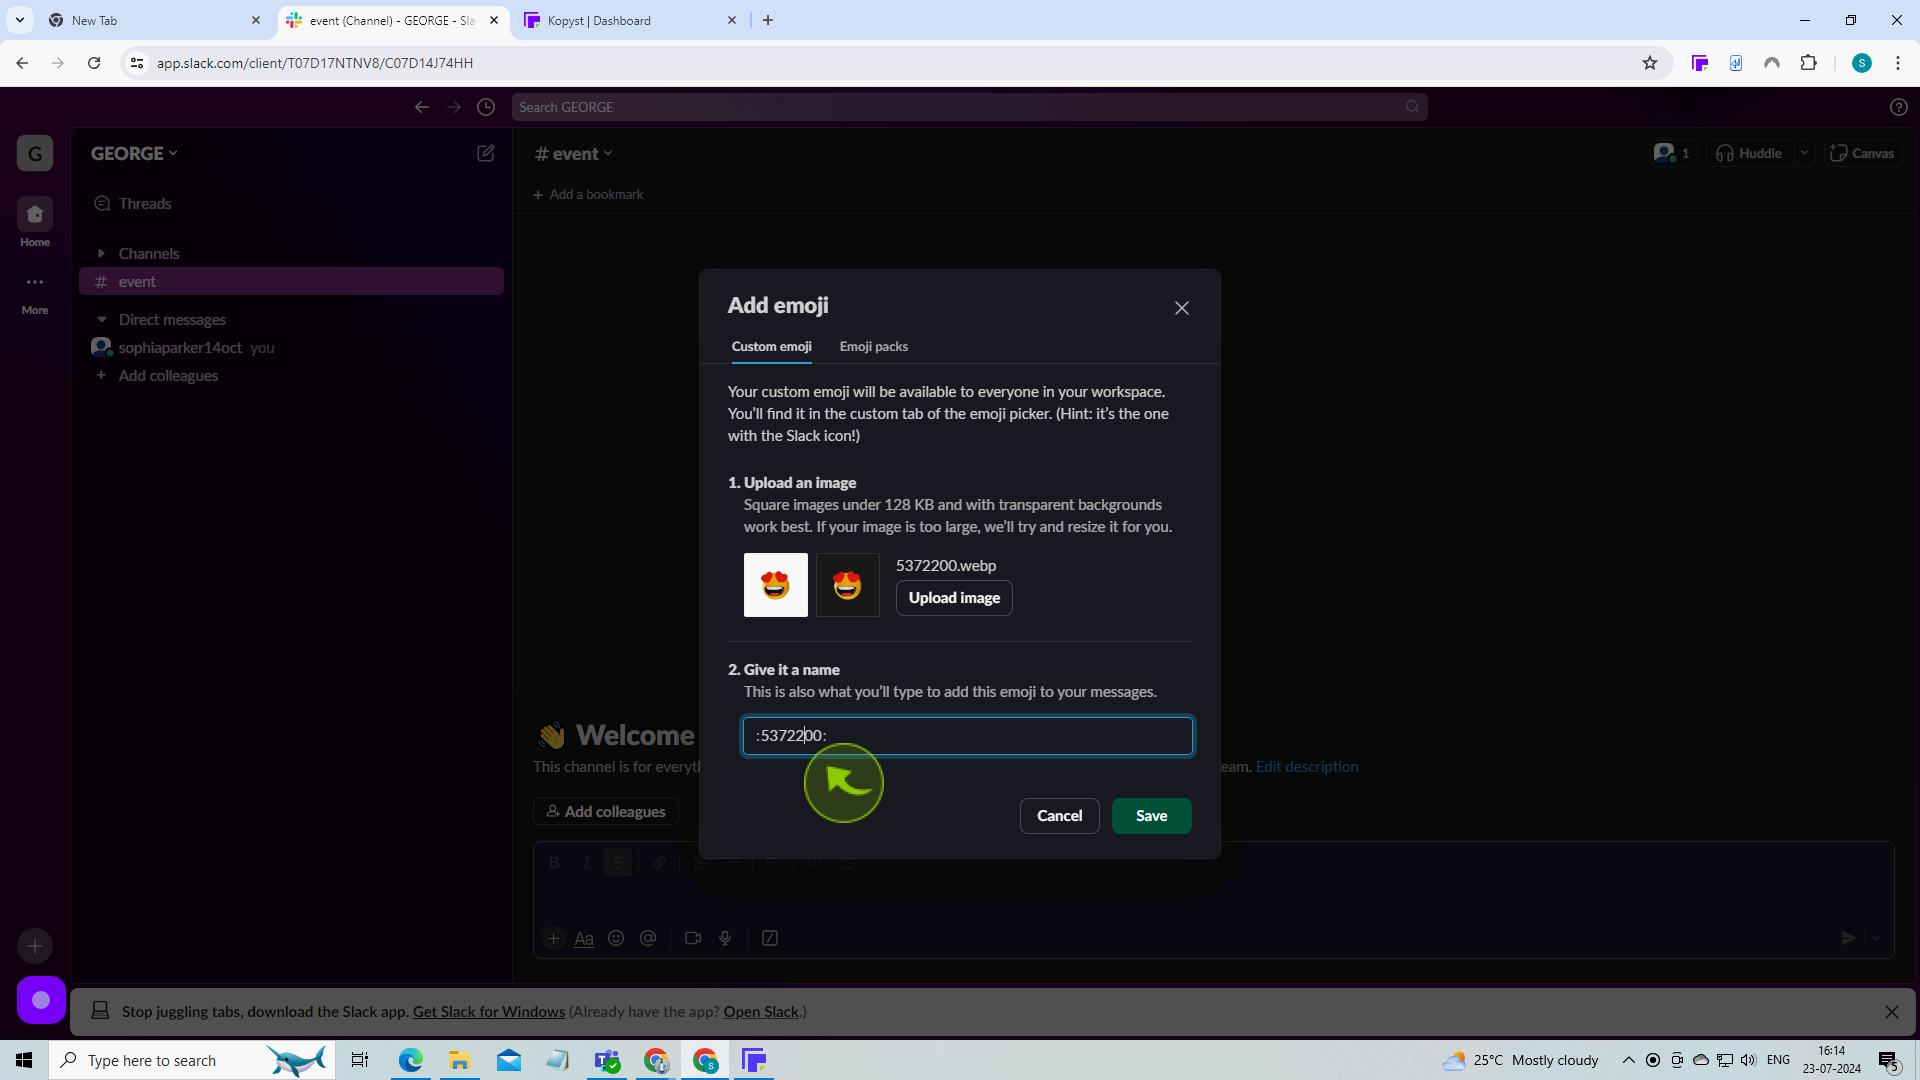
Task: Click the mention icon in message bar
Action: pyautogui.click(x=649, y=938)
